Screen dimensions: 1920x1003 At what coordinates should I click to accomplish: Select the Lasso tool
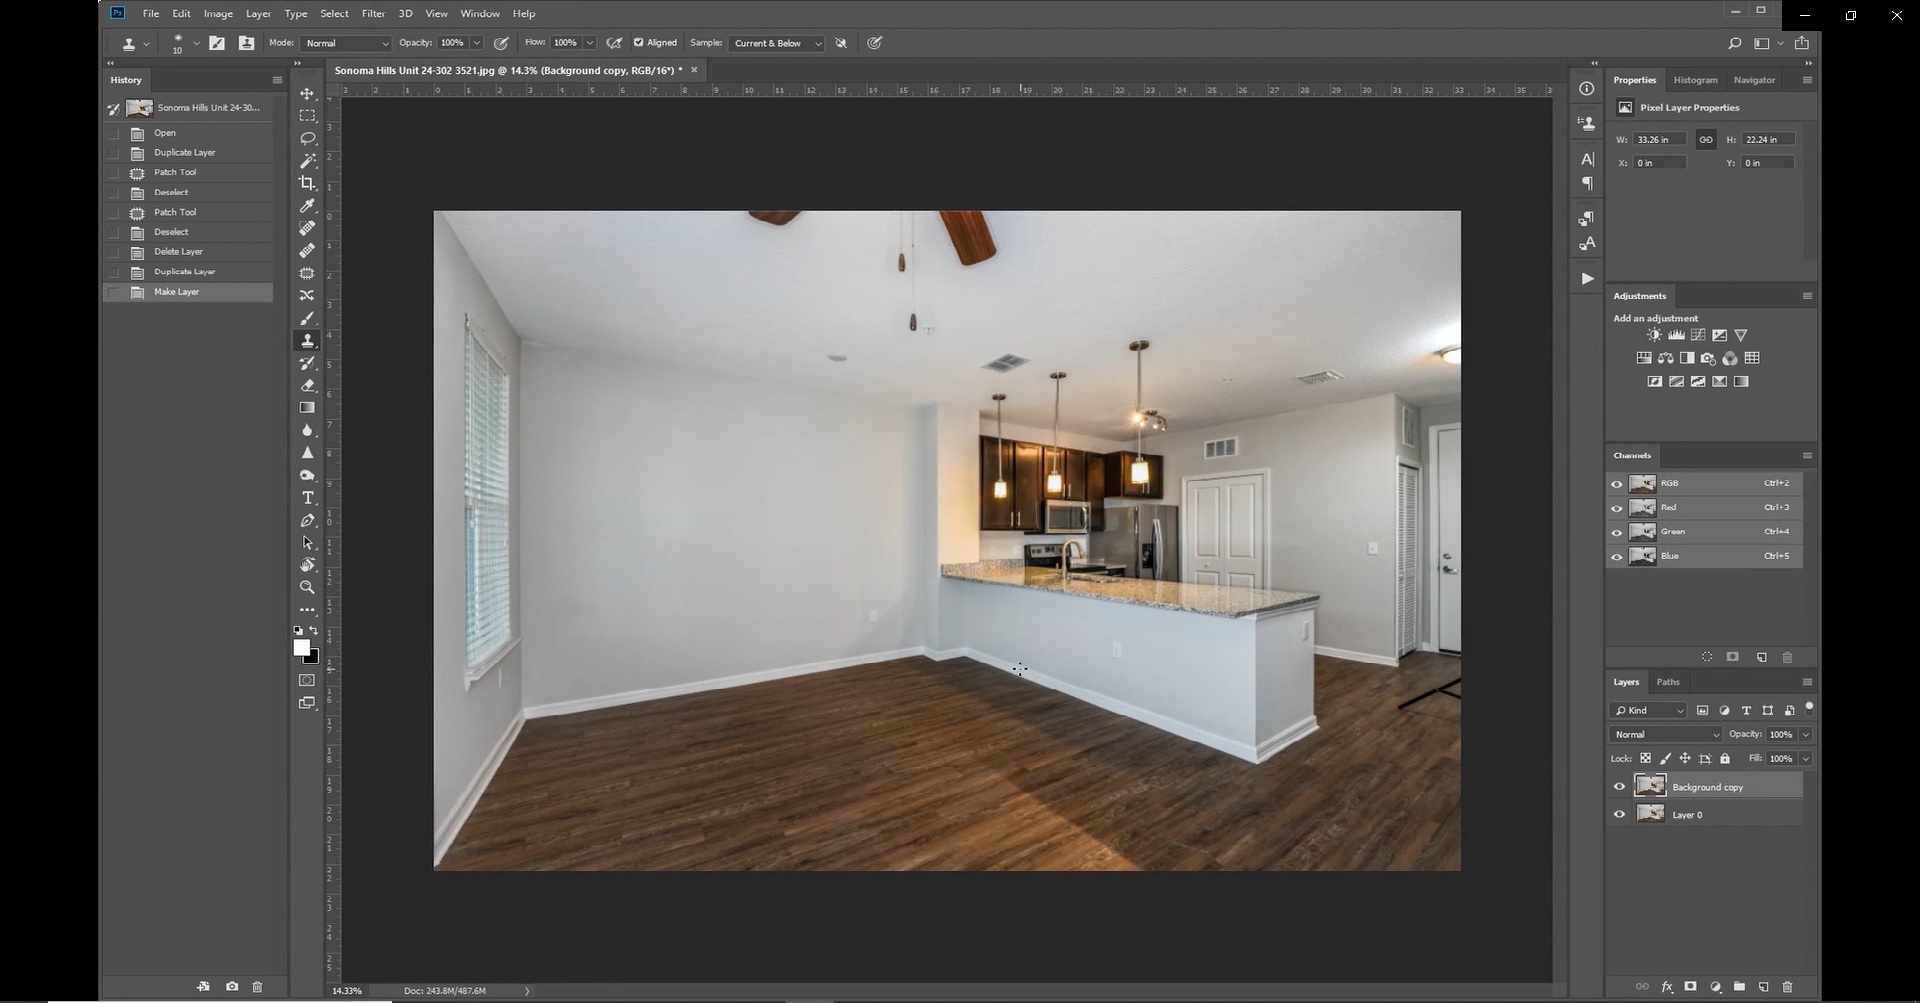pyautogui.click(x=307, y=138)
